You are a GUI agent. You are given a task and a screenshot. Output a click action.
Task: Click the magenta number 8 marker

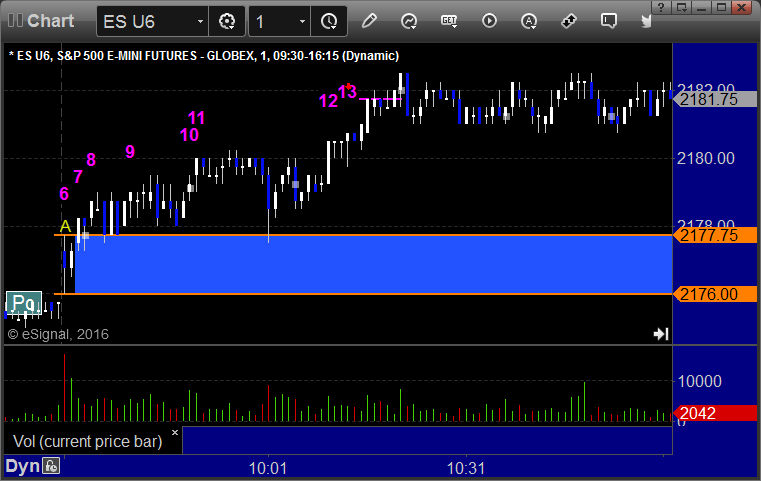(91, 160)
